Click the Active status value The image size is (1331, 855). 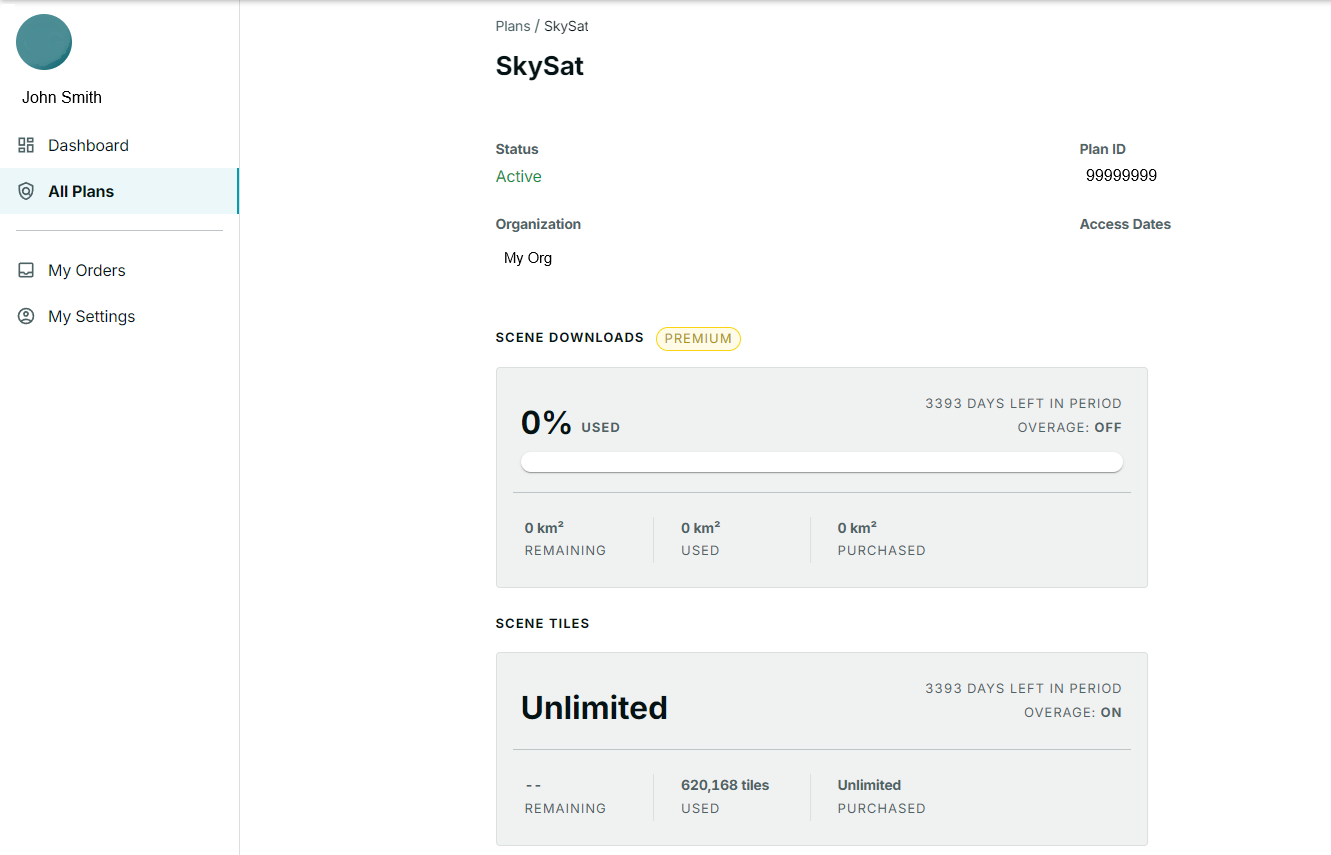pyautogui.click(x=519, y=176)
